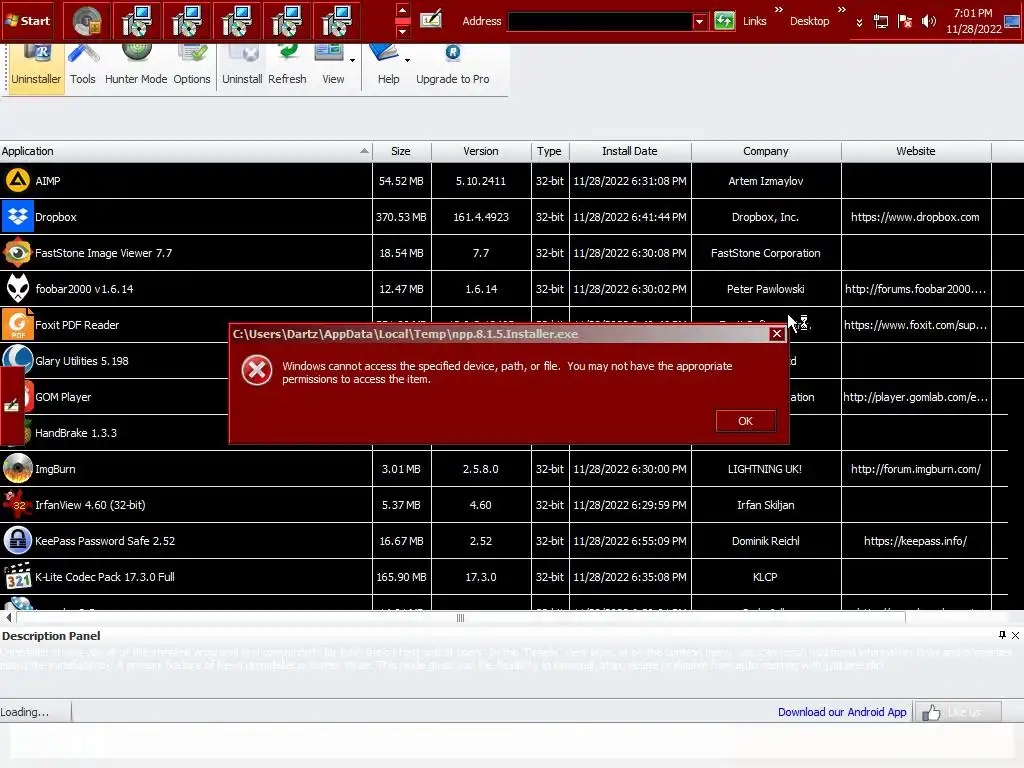The width and height of the screenshot is (1024, 768).
Task: Sort by Version column header
Action: pos(481,151)
